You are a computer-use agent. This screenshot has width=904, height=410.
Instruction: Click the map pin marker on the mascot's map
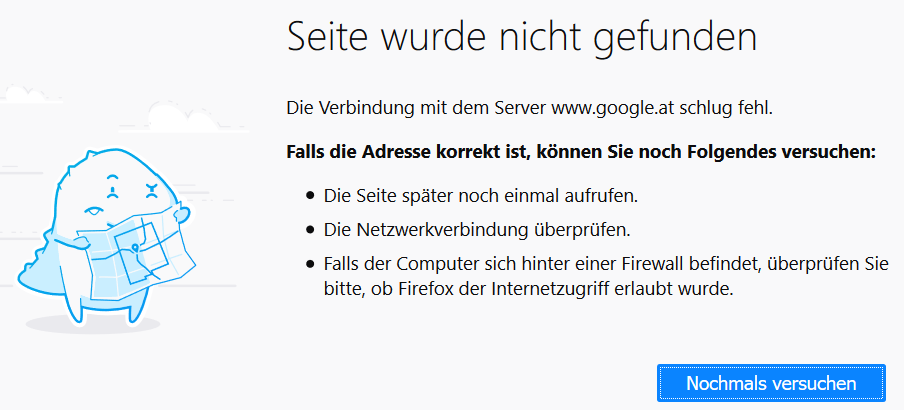click(x=135, y=248)
